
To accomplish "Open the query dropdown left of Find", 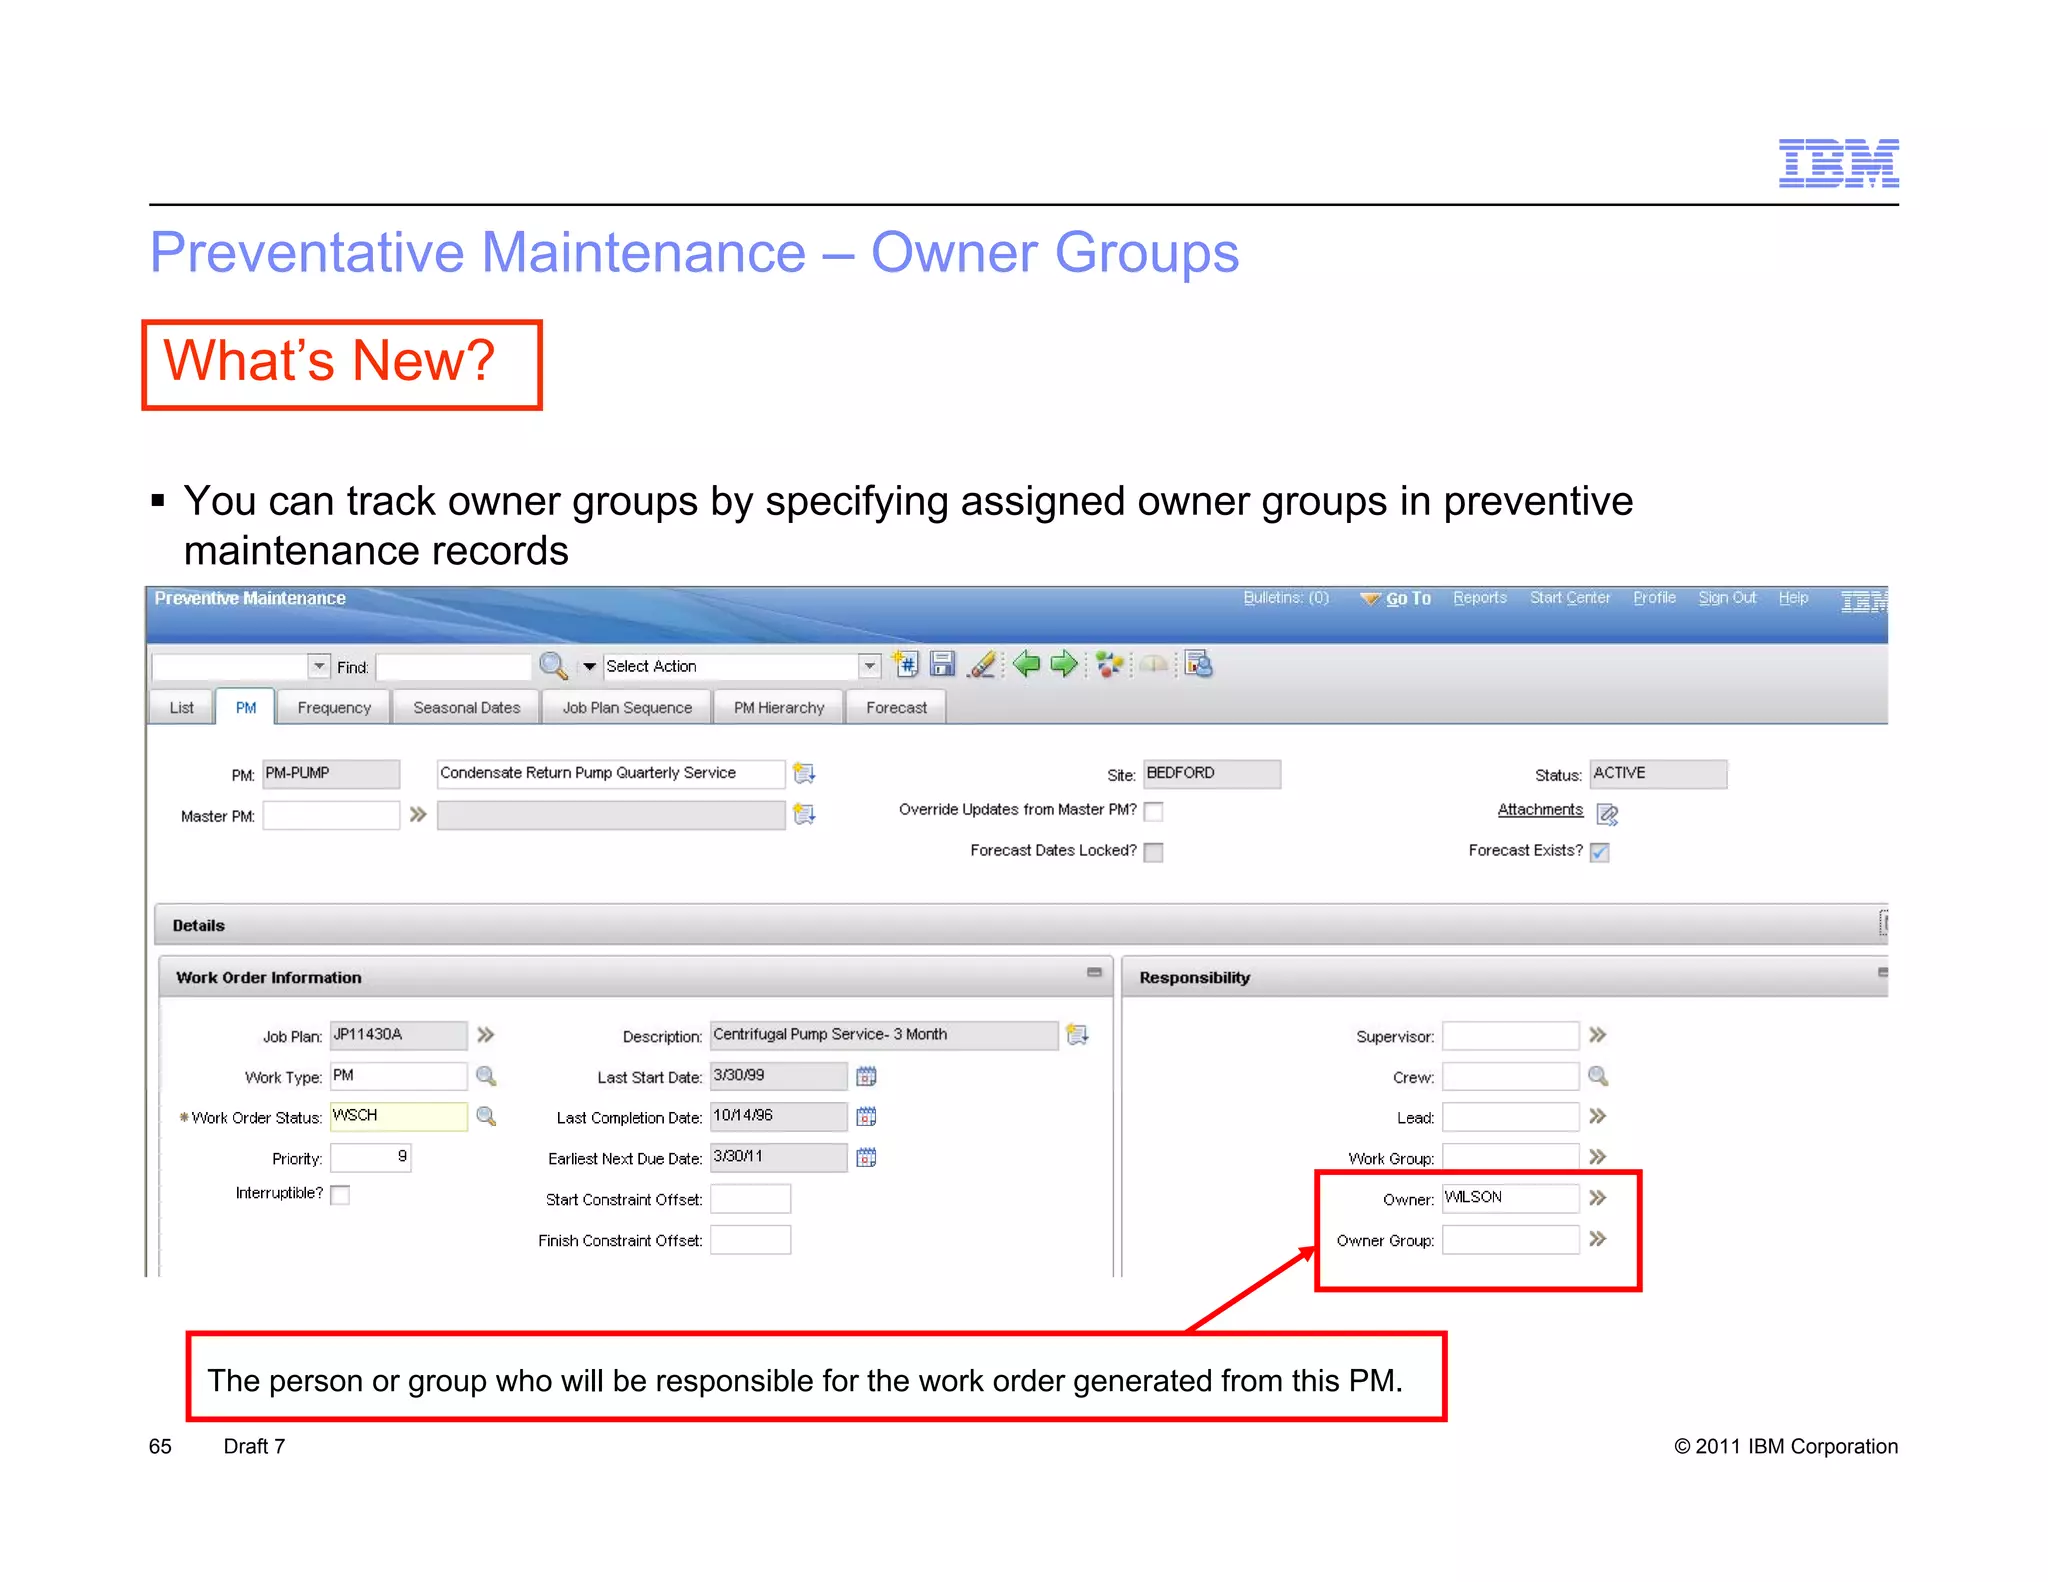I will pos(319,666).
